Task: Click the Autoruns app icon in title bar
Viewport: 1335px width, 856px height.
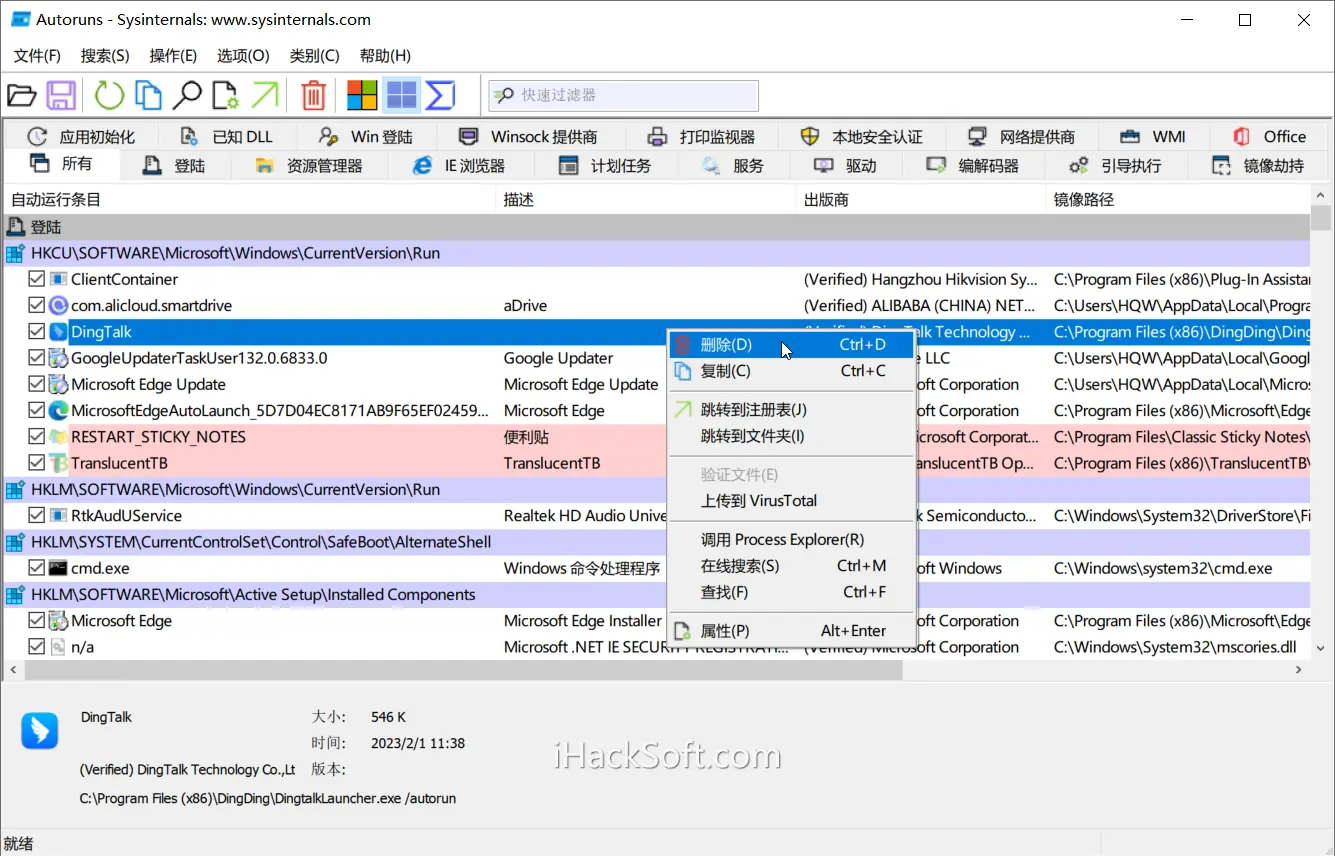Action: tap(20, 20)
